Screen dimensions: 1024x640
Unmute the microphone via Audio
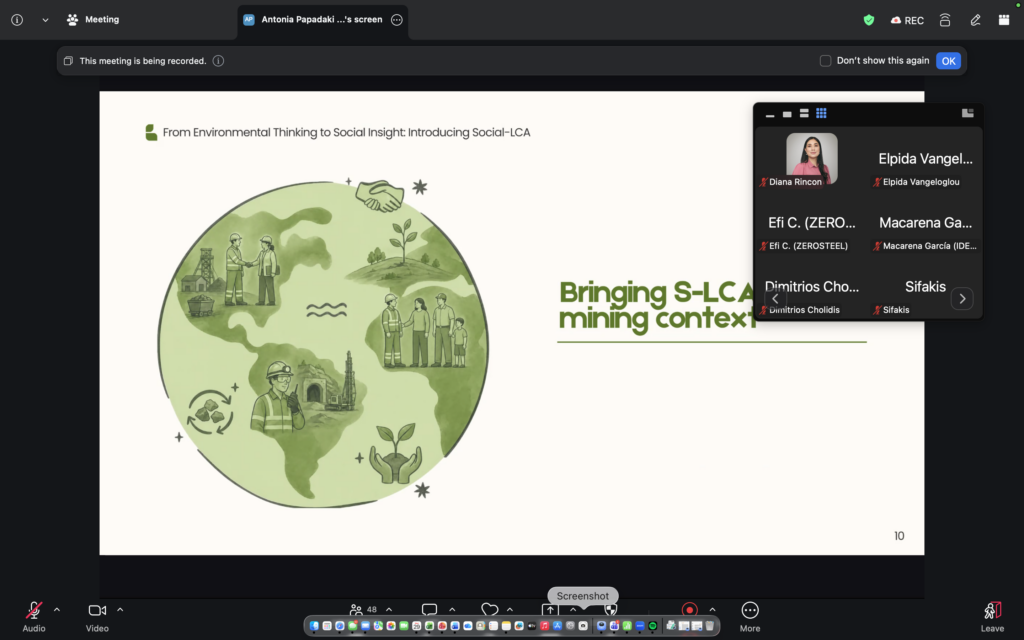[x=34, y=616]
